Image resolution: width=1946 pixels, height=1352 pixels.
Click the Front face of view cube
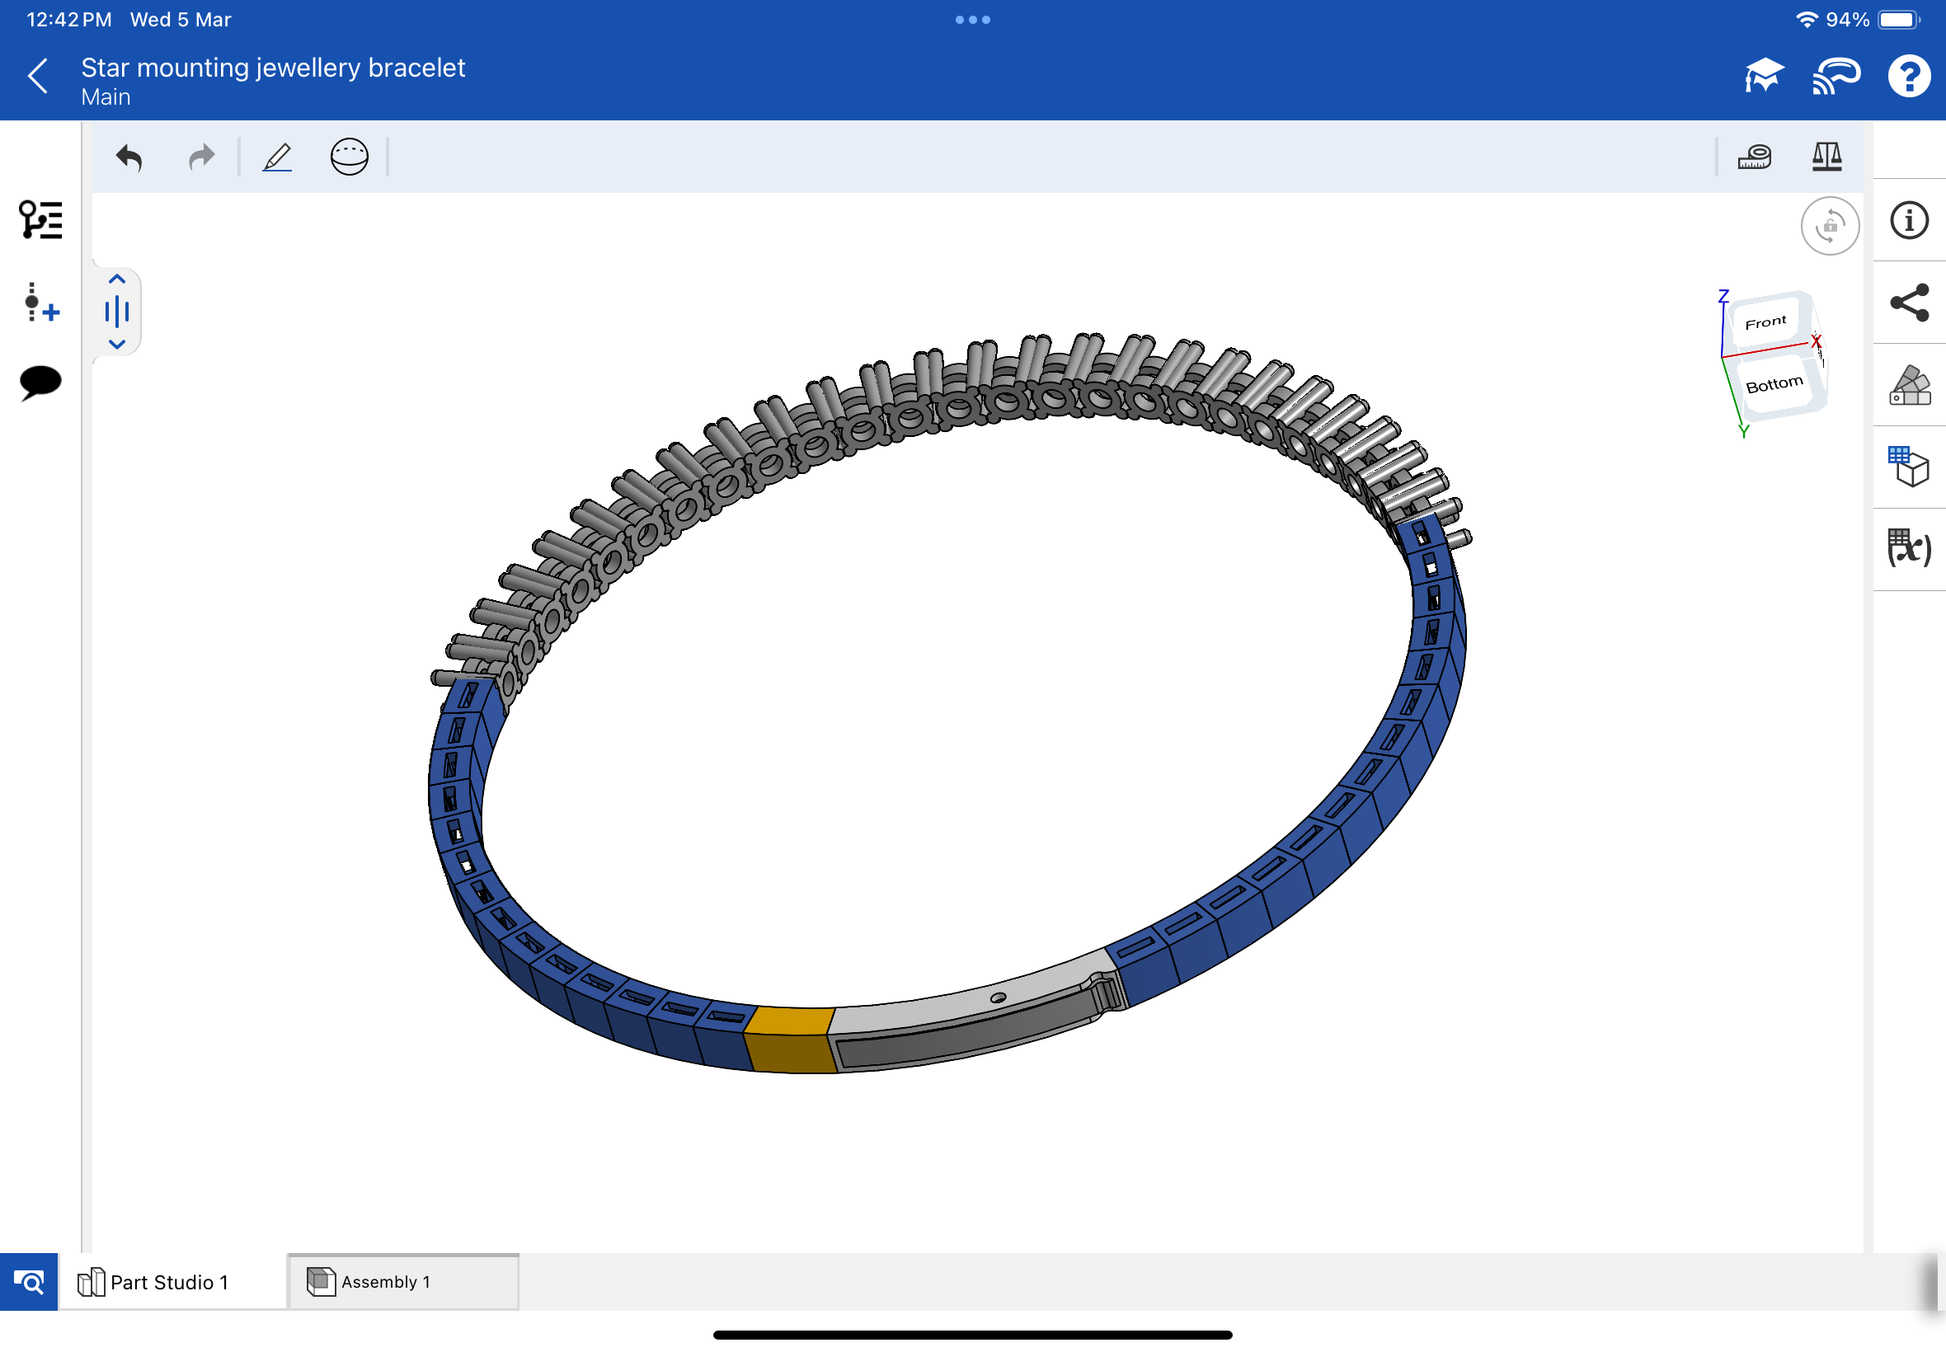1765,322
